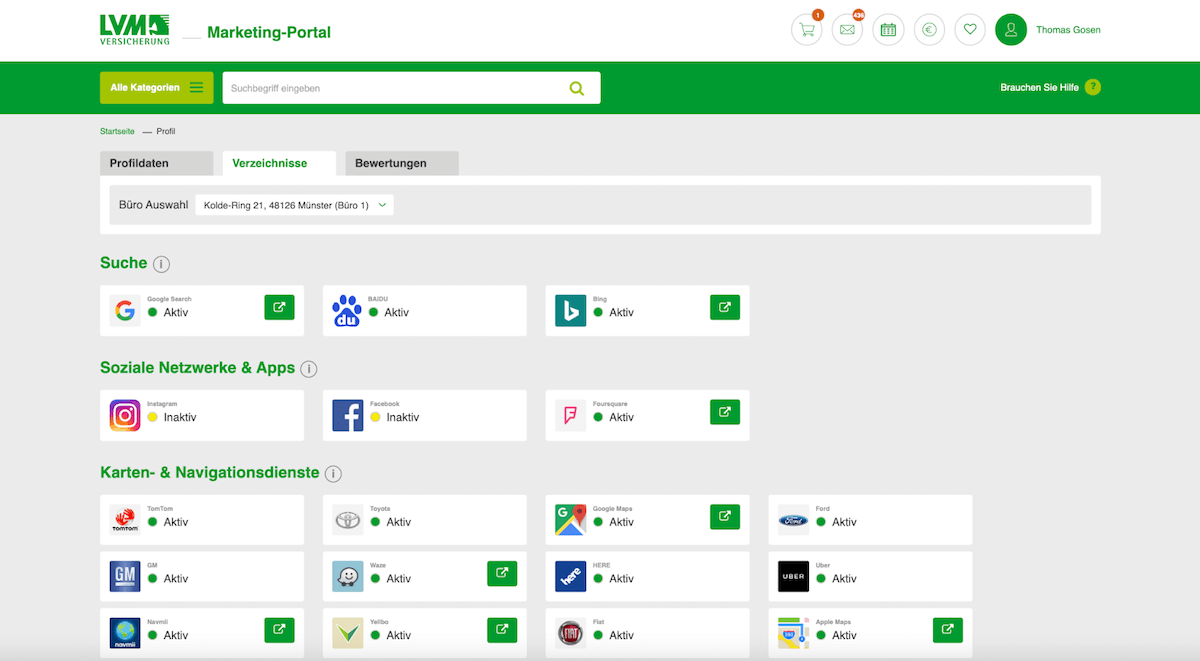Click the Thomas Gosen user name
Image resolution: width=1200 pixels, height=661 pixels.
click(x=1068, y=30)
